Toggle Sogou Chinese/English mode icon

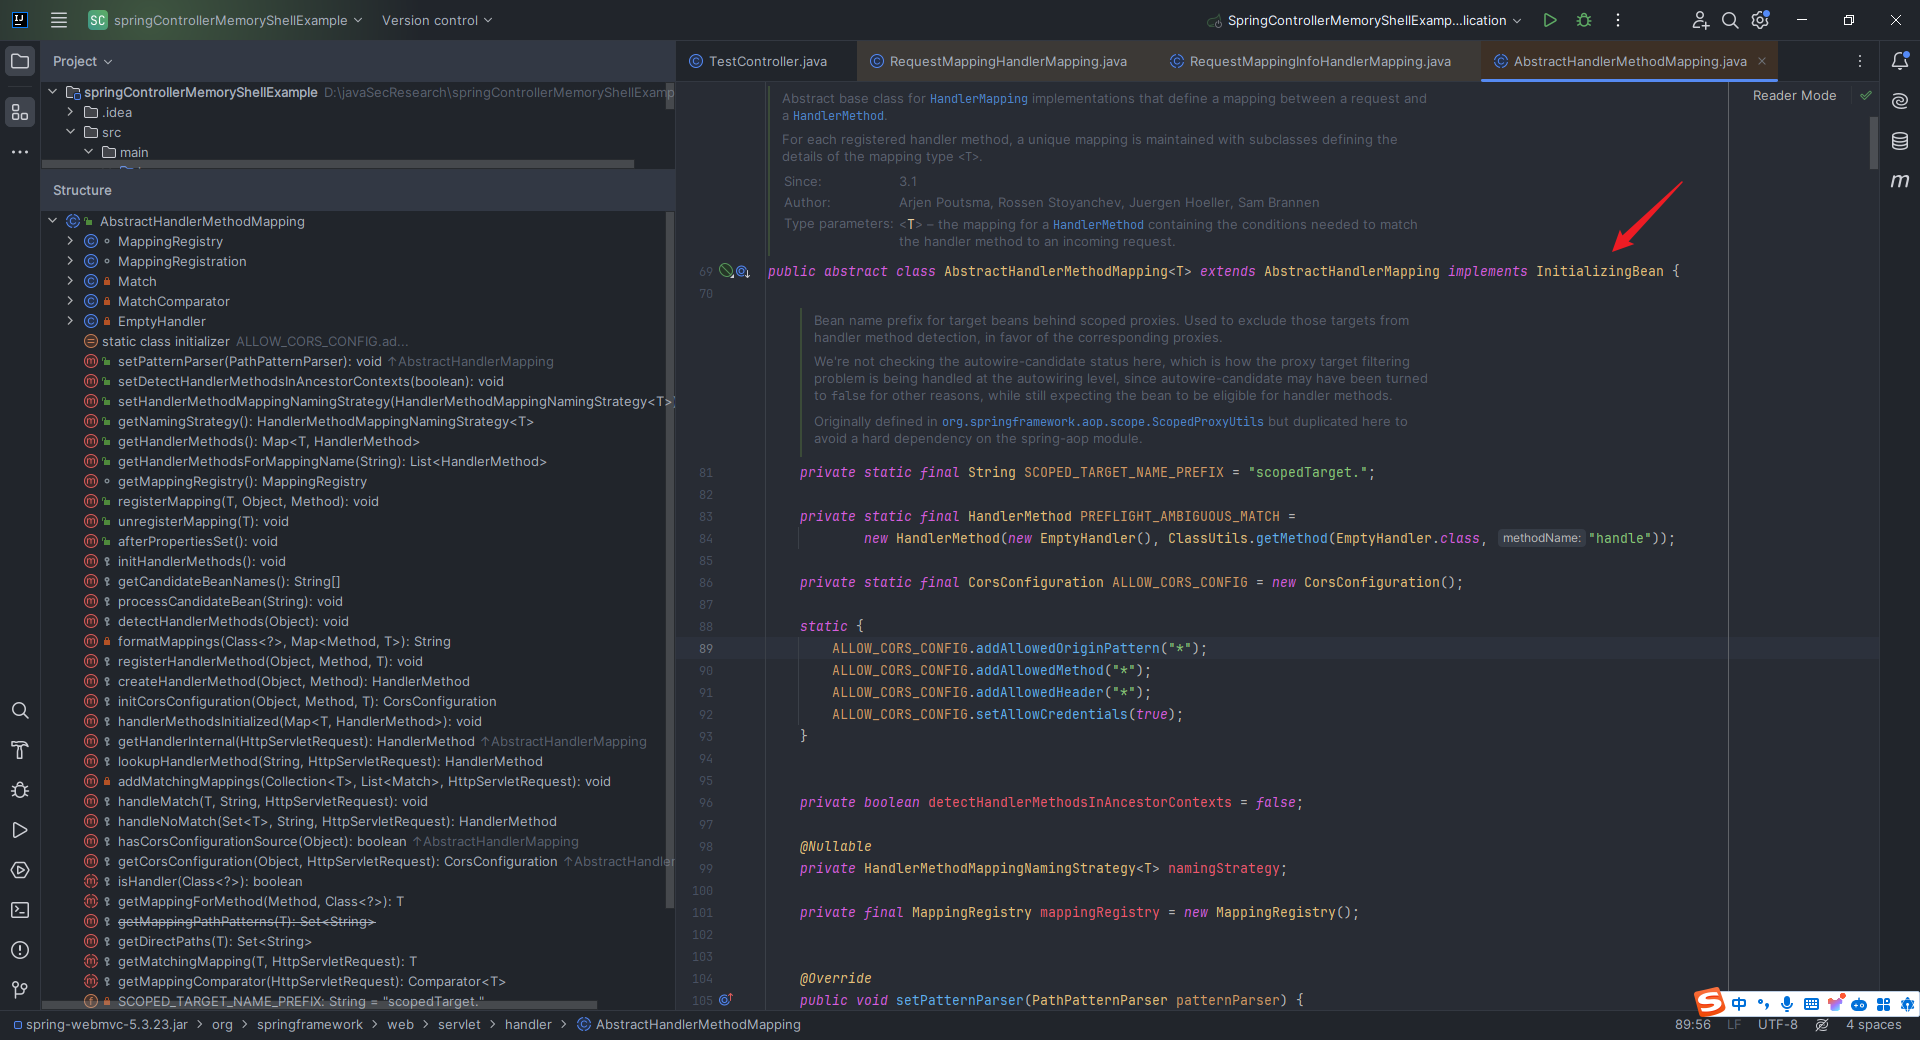(x=1739, y=1004)
